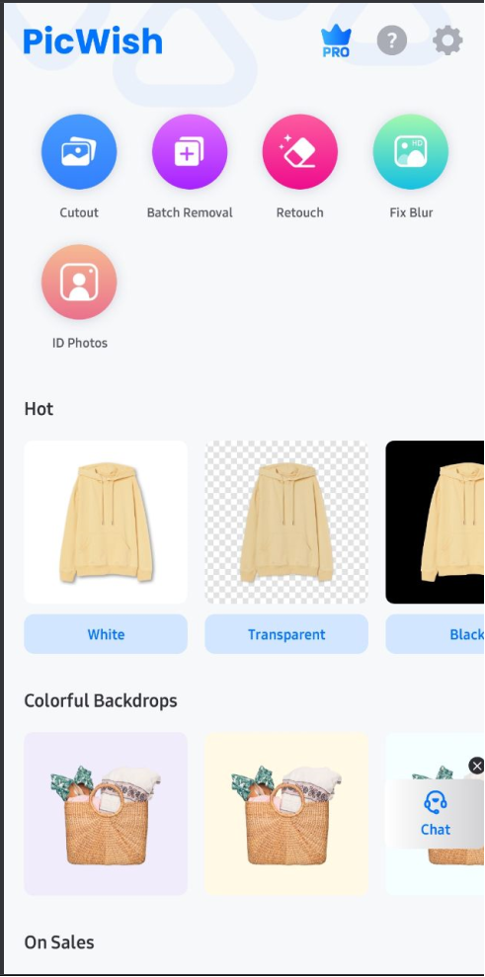Select hoodie thumbnail on white background
Viewport: 485px width, 977px height.
(x=106, y=522)
